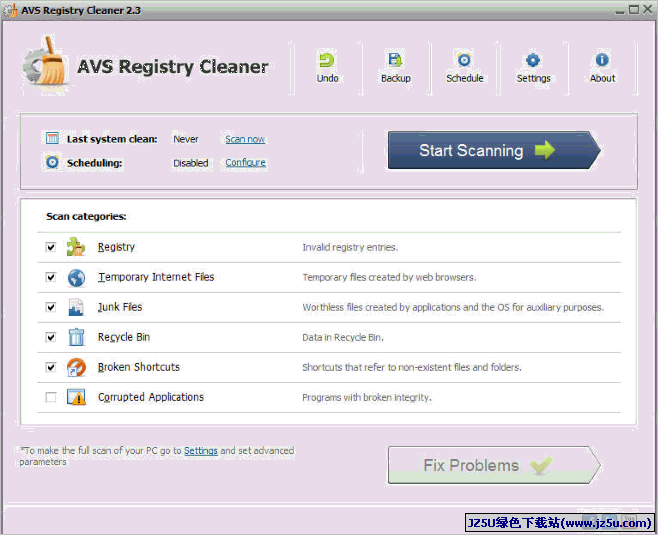Close the AVS Registry Cleaner window
Screen dimensions: 658x535
(648, 9)
